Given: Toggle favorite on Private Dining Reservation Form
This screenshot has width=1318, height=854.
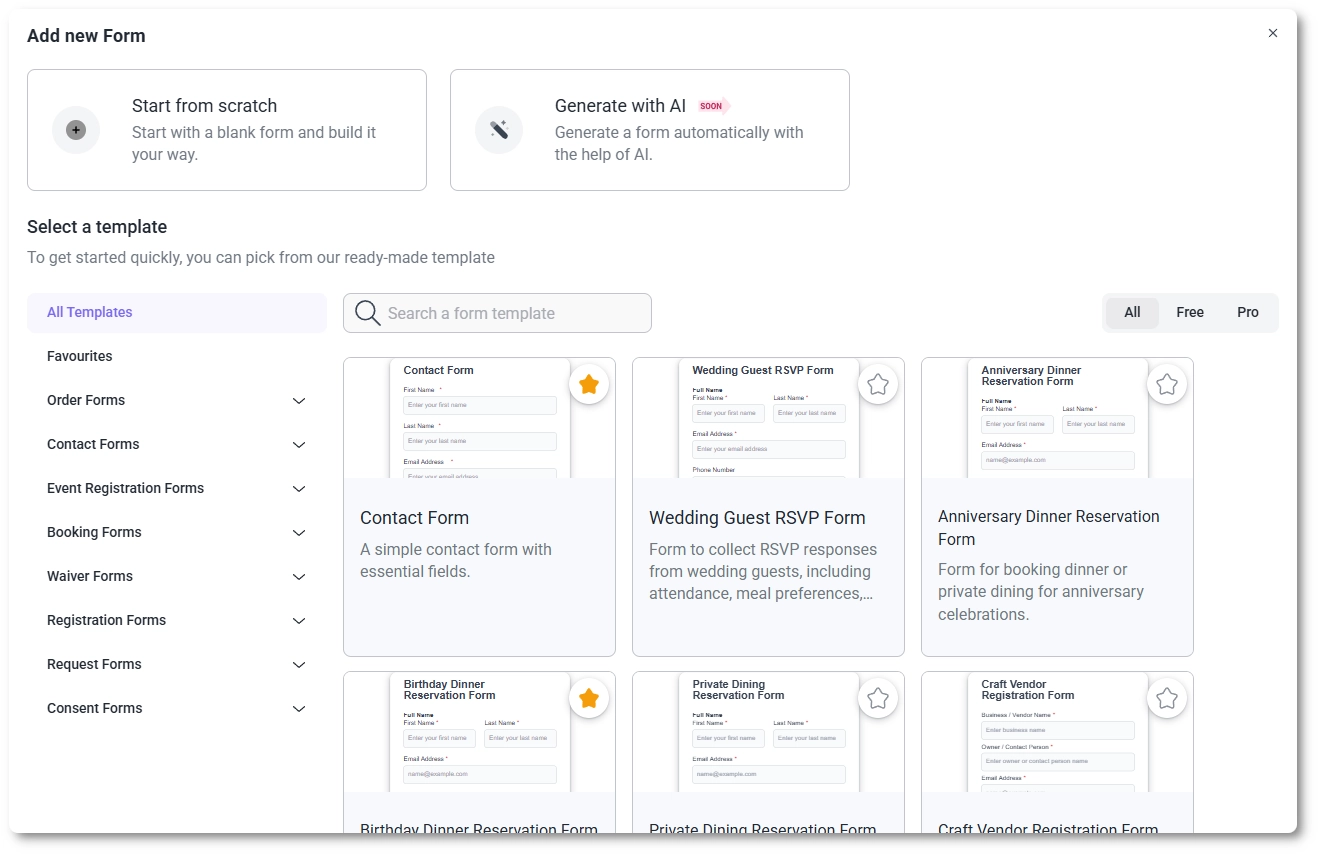Looking at the screenshot, I should (878, 698).
